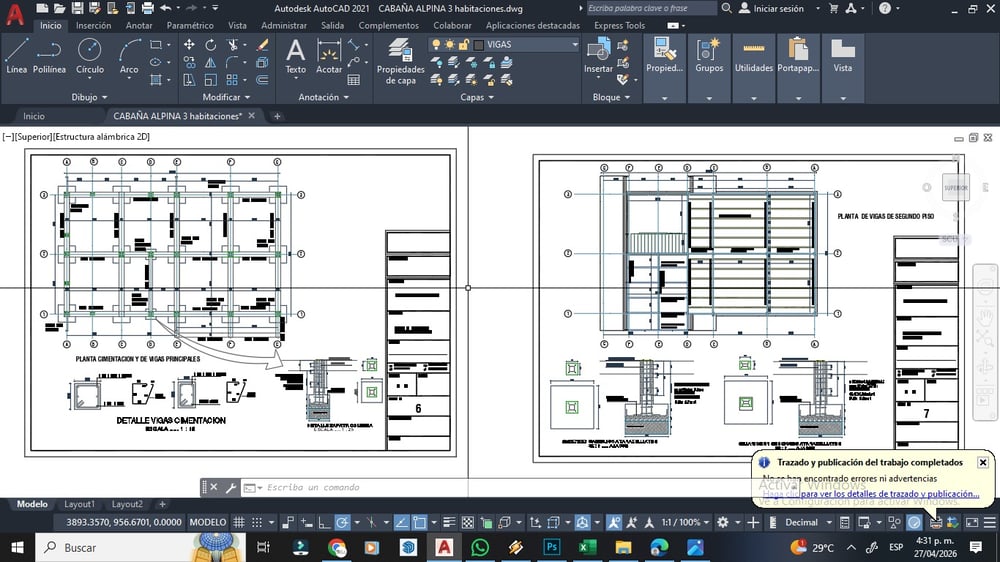The height and width of the screenshot is (562, 1000).
Task: Switch to the Layout1 tab
Action: (x=79, y=504)
